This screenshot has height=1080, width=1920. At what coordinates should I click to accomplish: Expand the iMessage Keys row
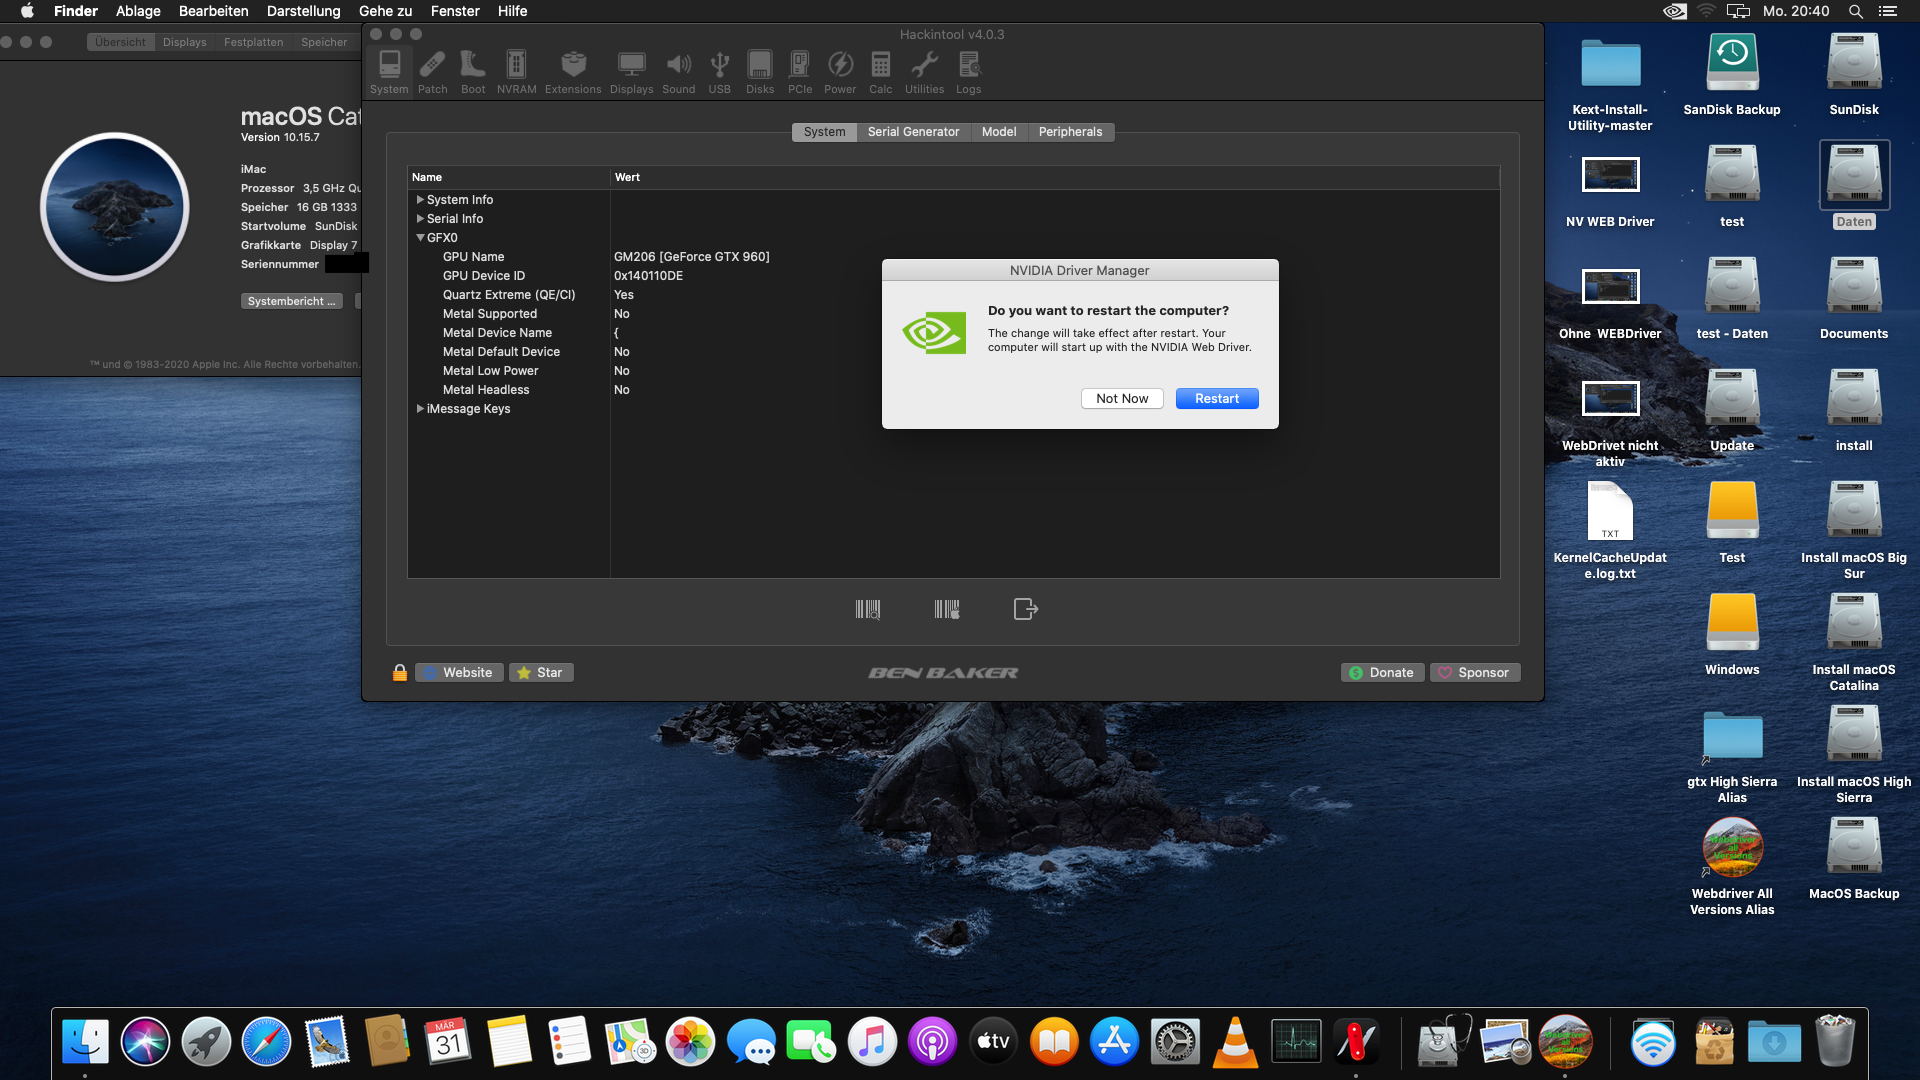click(x=421, y=409)
